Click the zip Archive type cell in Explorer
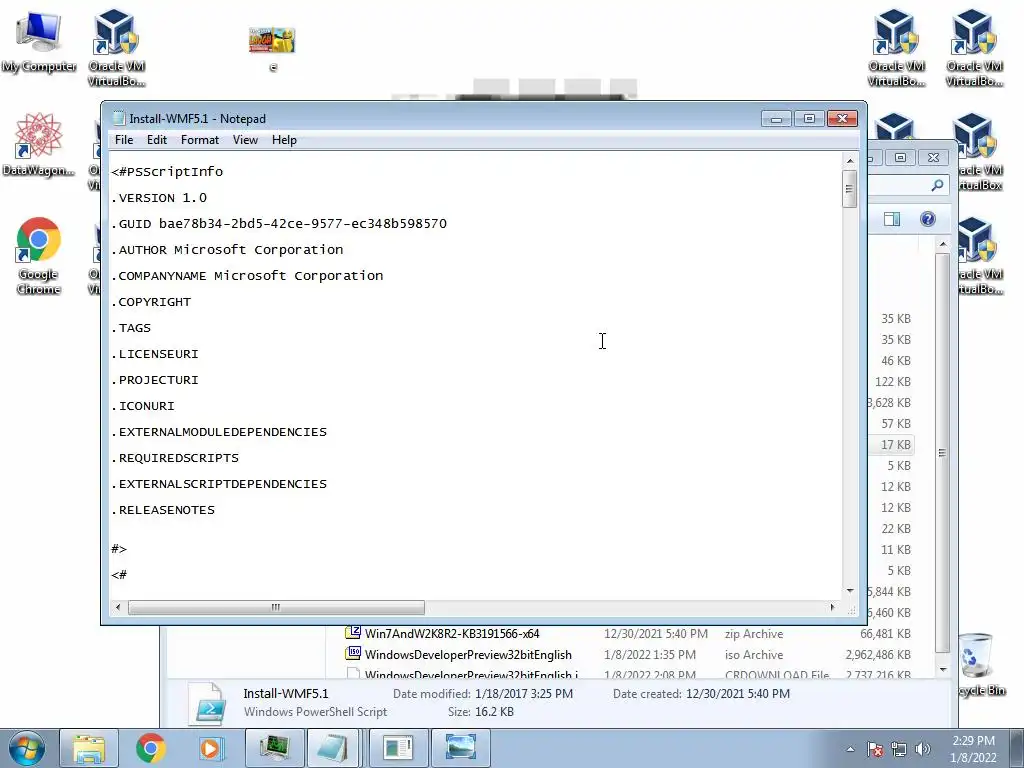 point(754,633)
